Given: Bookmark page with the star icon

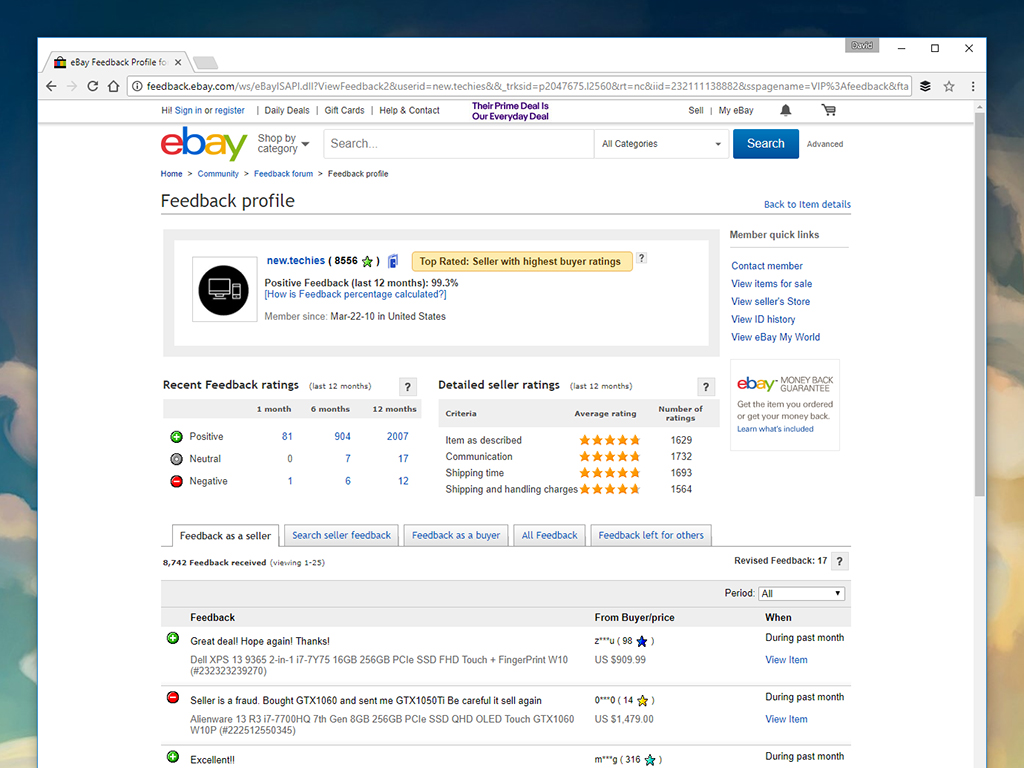Looking at the screenshot, I should tap(949, 86).
